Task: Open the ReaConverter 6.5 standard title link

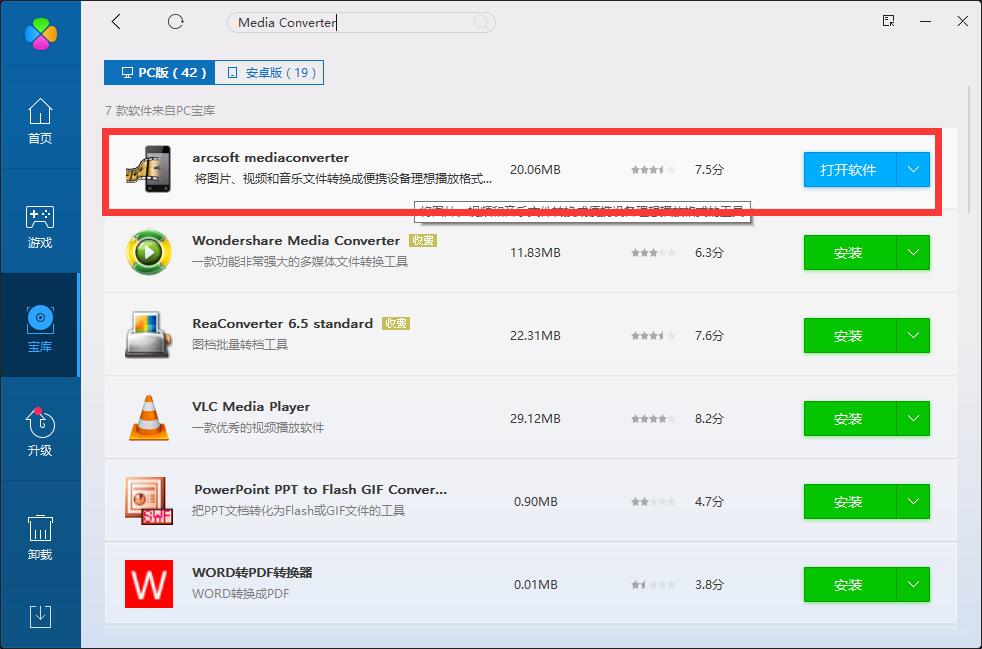Action: (x=282, y=324)
